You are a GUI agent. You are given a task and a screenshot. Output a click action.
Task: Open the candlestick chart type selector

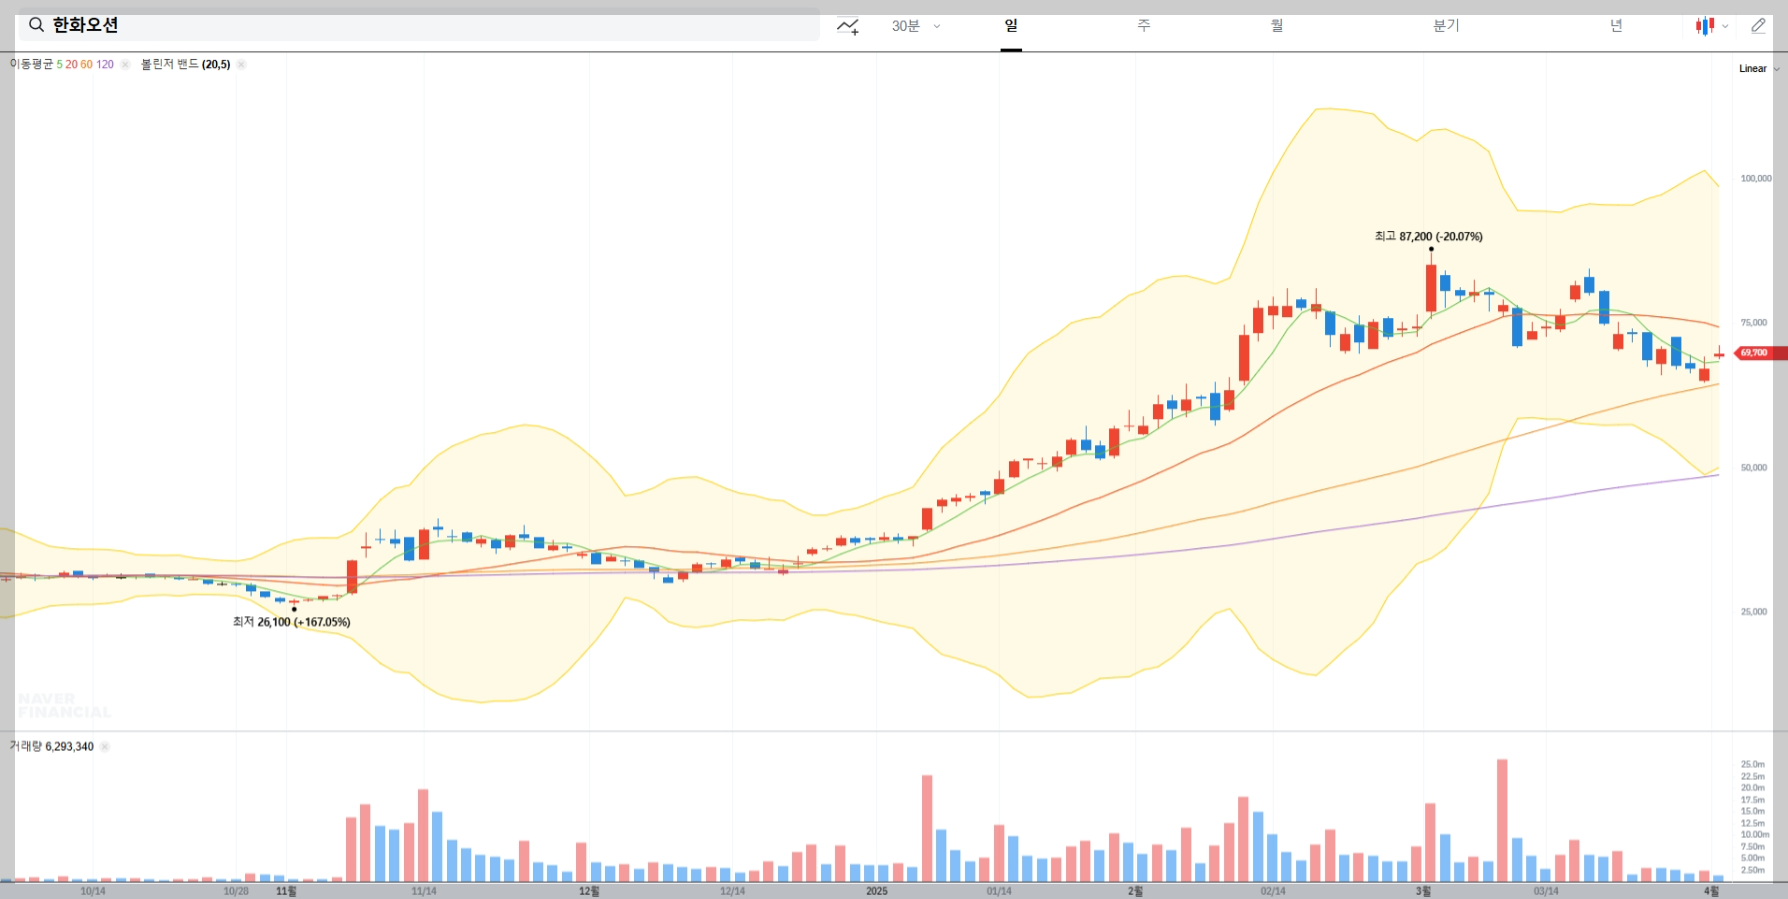point(1712,26)
